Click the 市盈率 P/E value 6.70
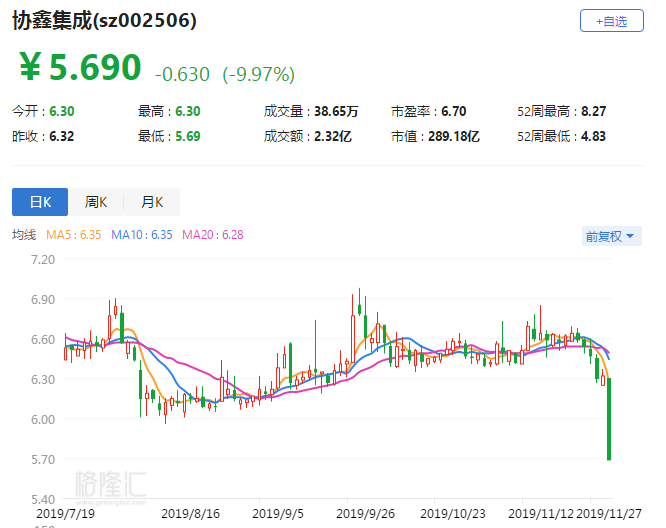Screen dimensions: 666x528 click(x=454, y=111)
